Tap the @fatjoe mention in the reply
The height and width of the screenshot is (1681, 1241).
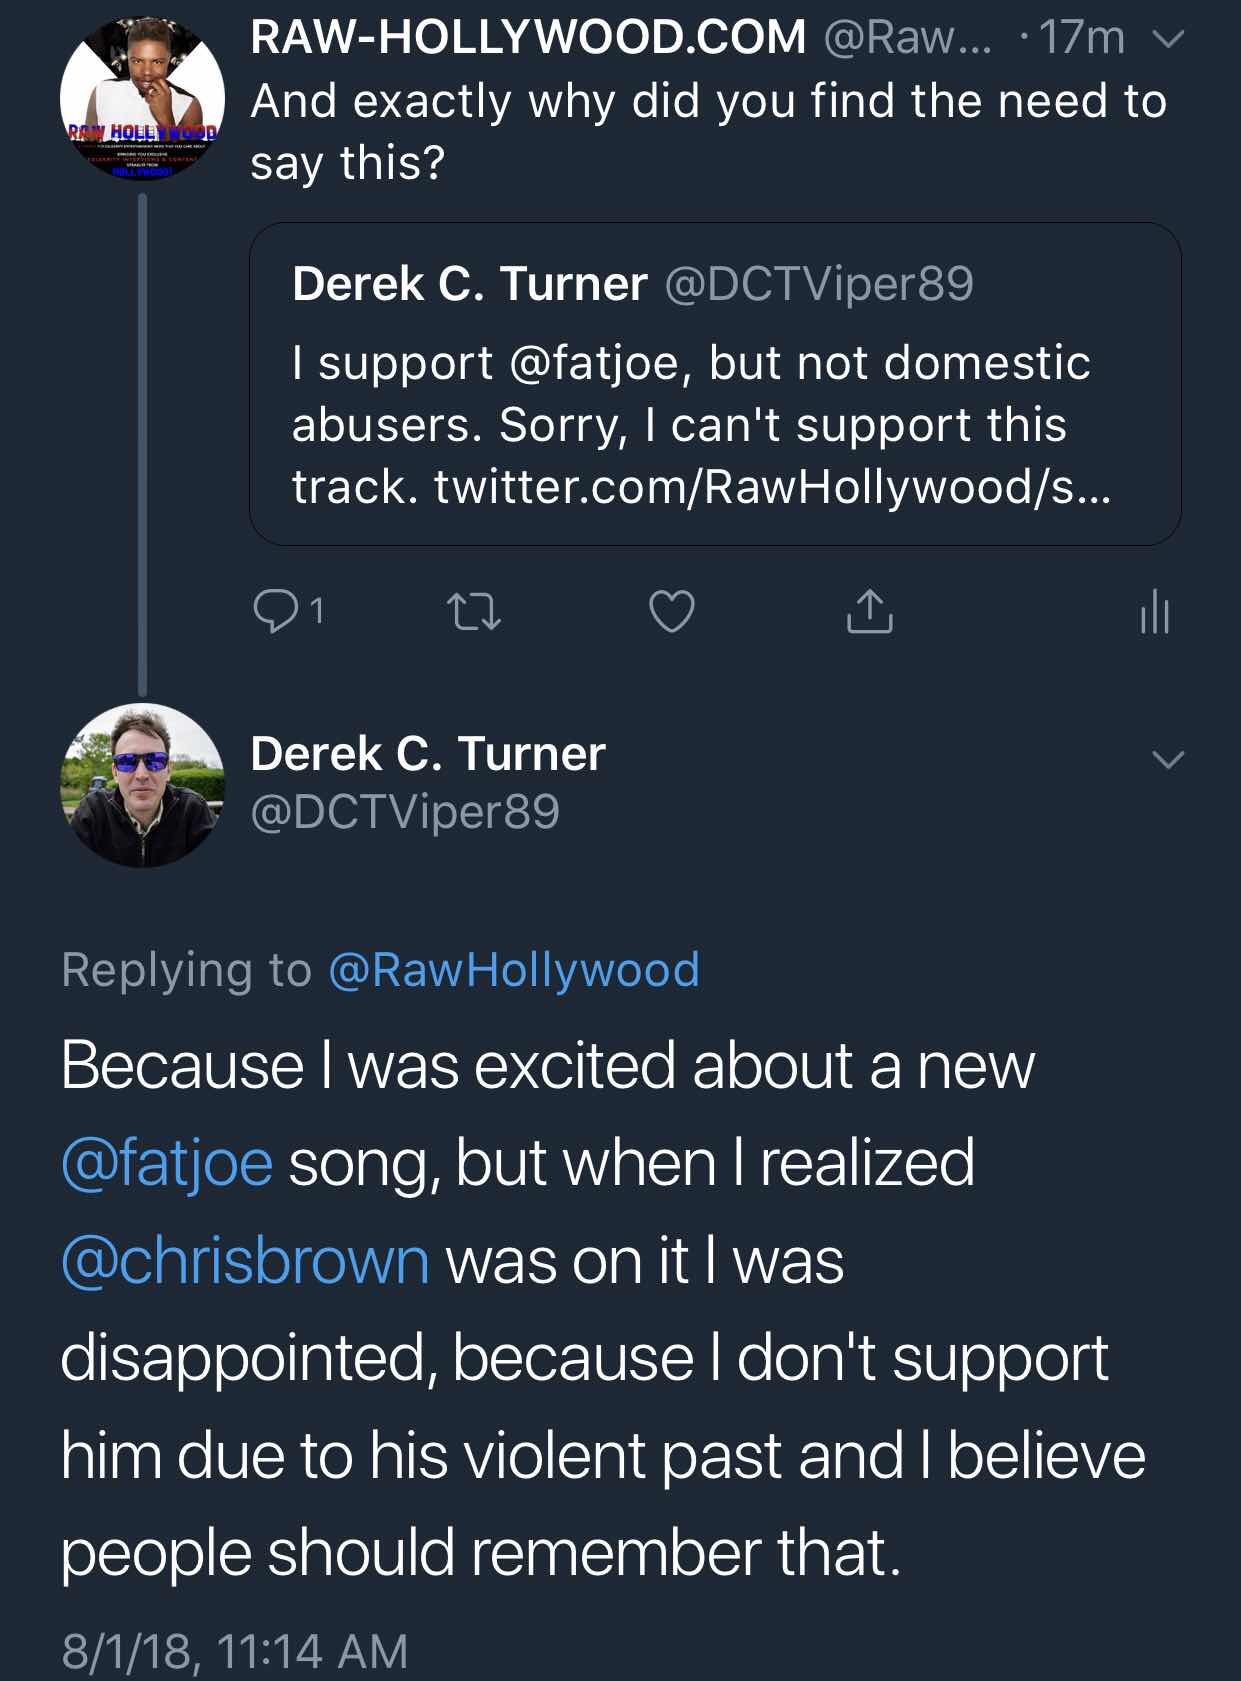[x=167, y=1163]
